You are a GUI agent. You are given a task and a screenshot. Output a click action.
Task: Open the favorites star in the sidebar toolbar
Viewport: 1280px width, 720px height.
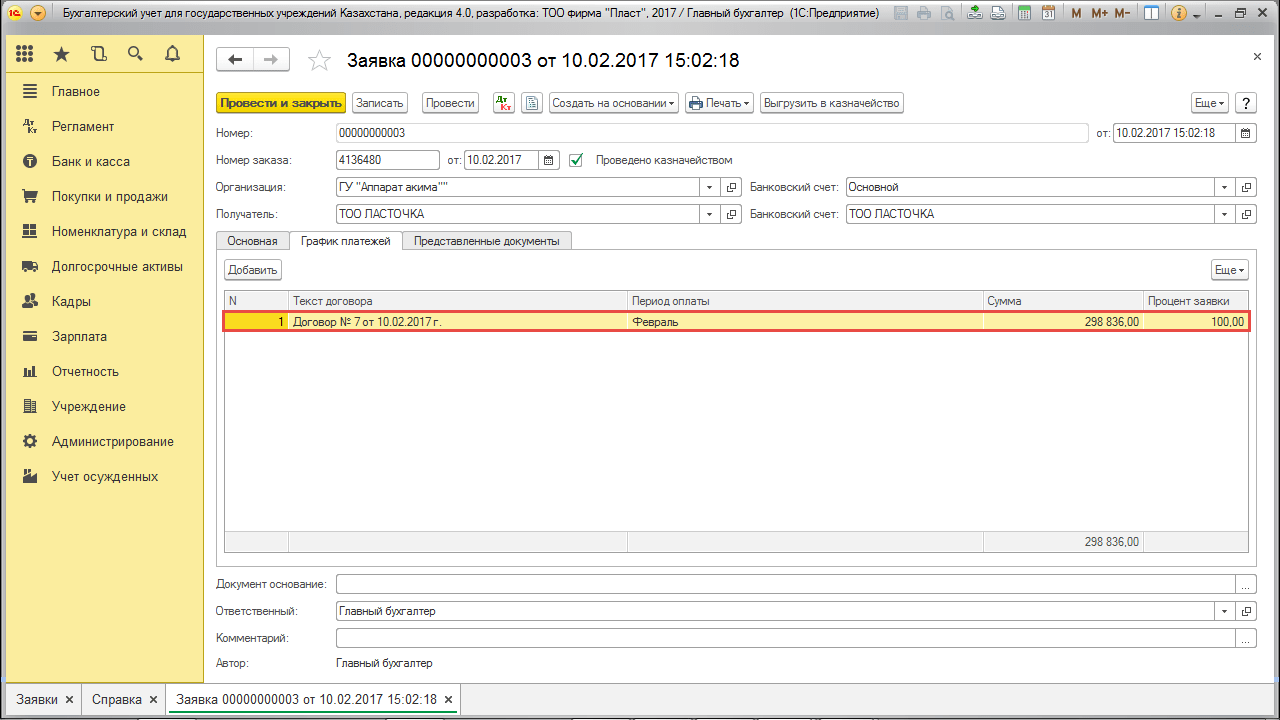(x=61, y=54)
